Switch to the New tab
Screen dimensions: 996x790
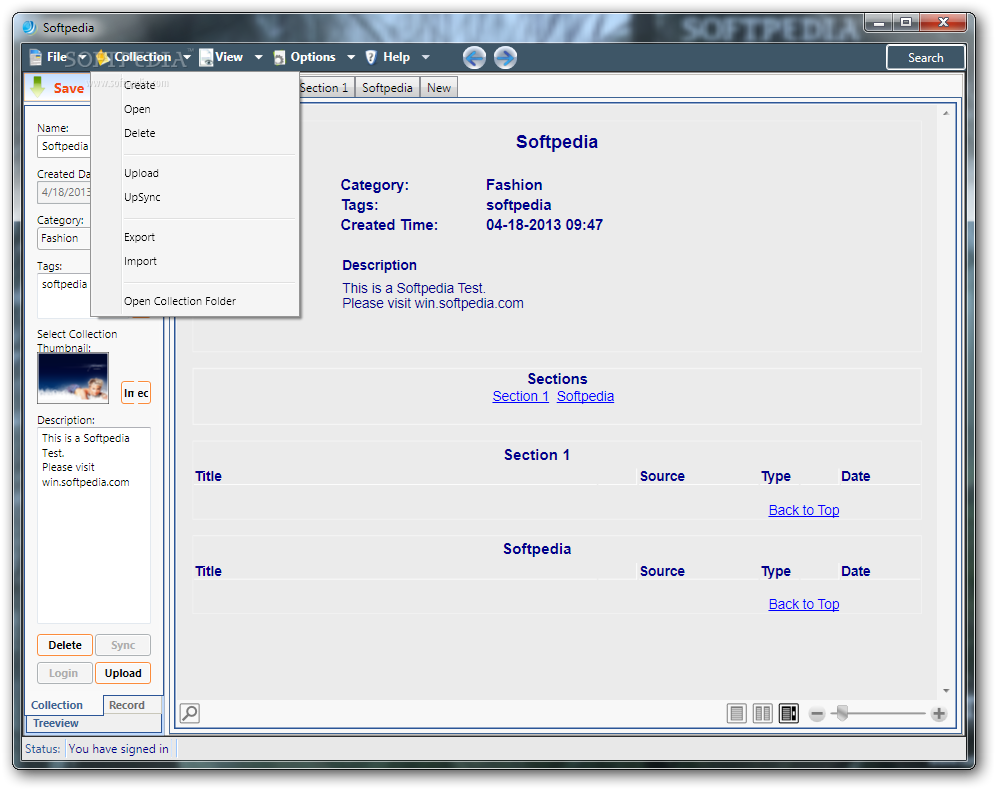coord(439,88)
